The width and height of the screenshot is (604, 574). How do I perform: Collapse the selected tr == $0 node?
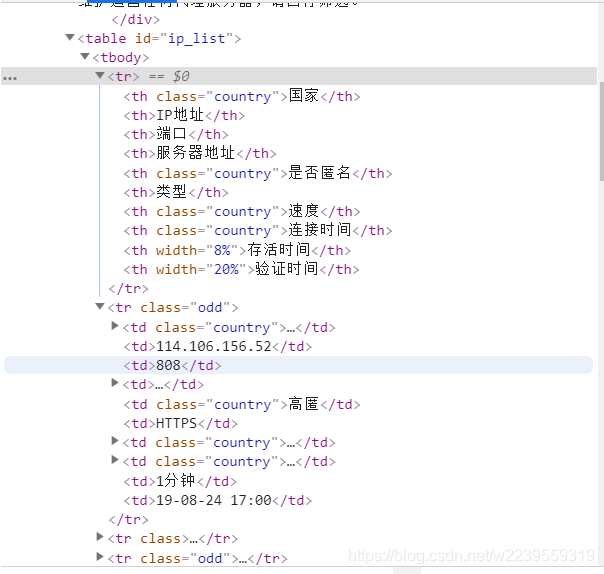(100, 75)
